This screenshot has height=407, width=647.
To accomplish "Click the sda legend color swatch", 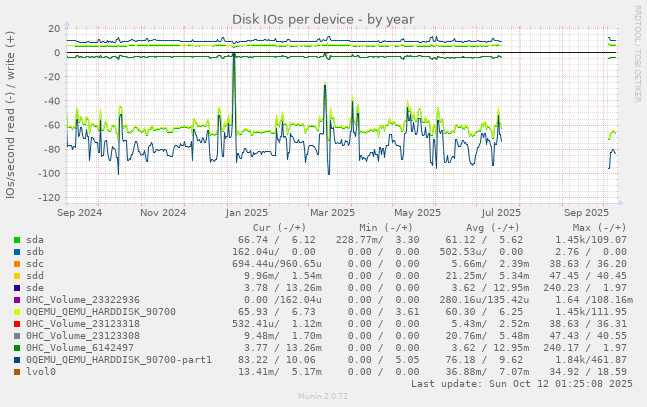I will pyautogui.click(x=17, y=240).
